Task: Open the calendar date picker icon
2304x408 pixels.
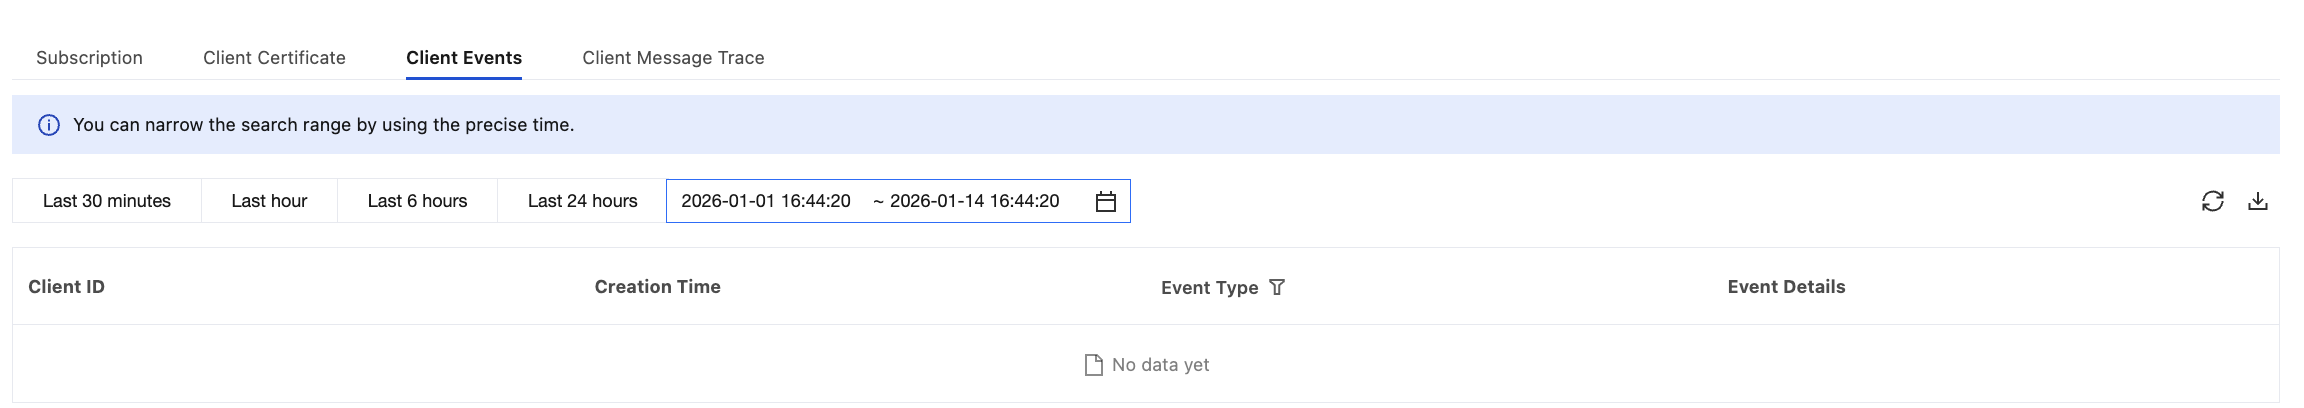Action: pos(1105,202)
